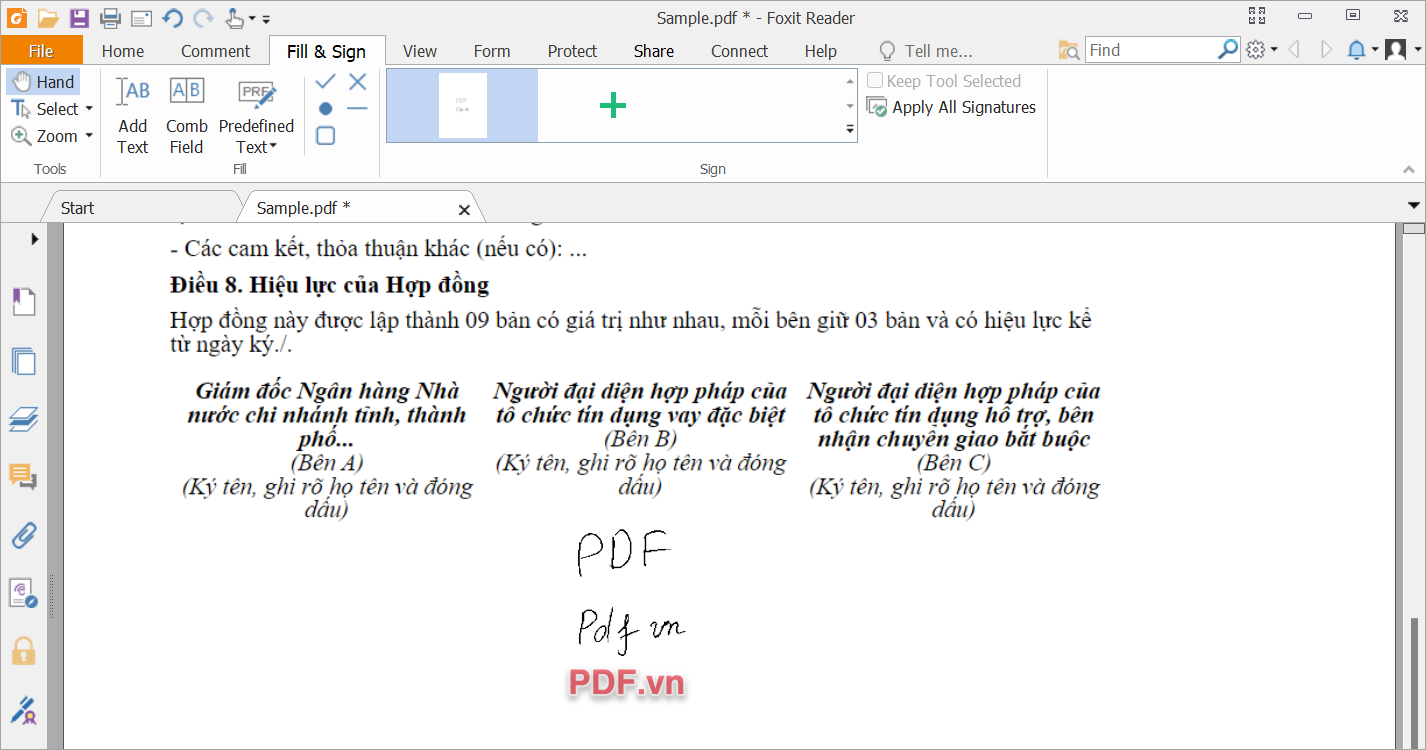
Task: Click the Foxit Reader logo icon
Action: (x=16, y=17)
